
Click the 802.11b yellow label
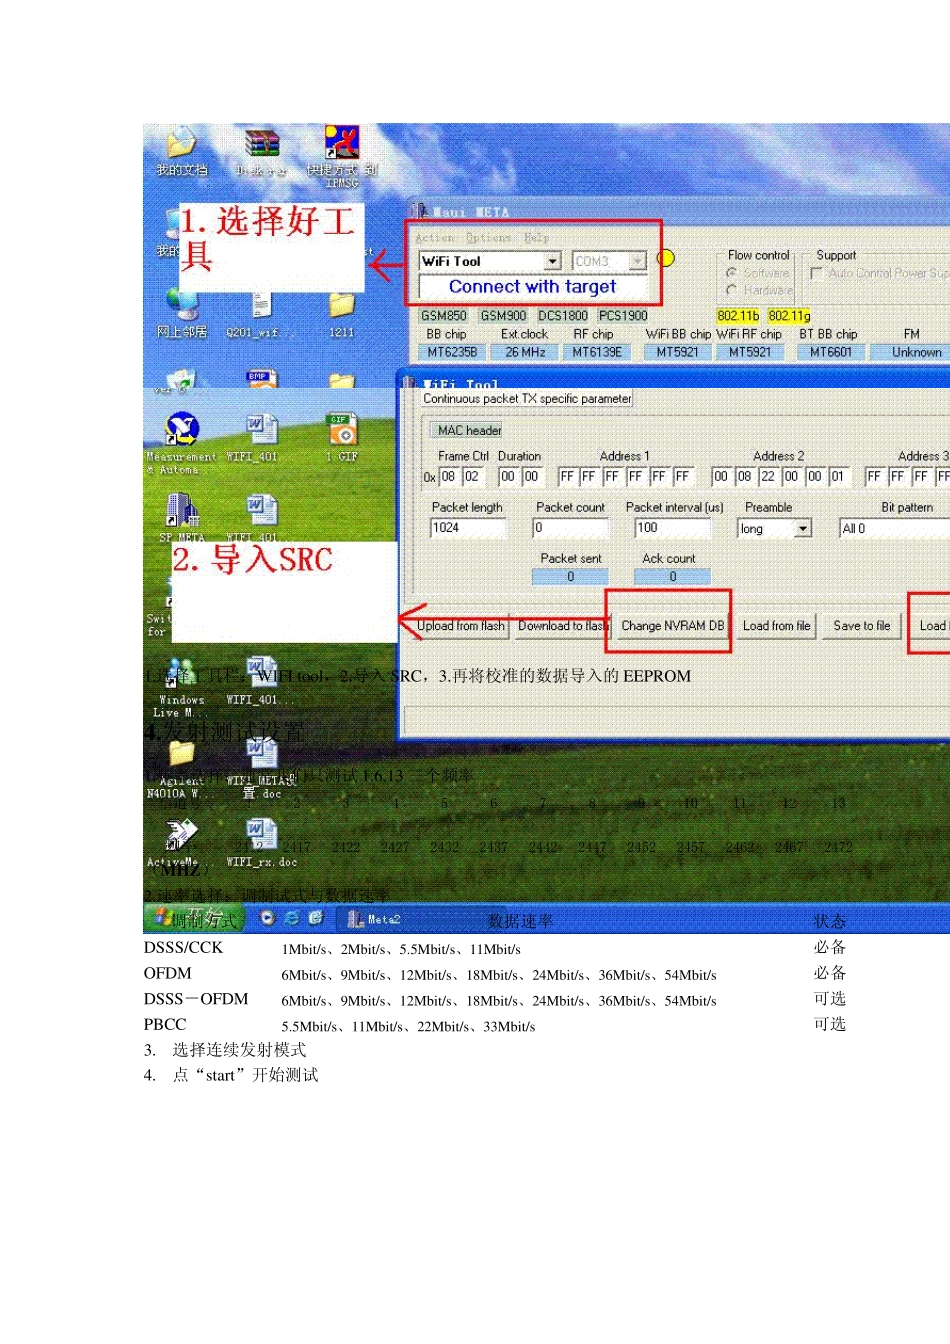pyautogui.click(x=738, y=316)
